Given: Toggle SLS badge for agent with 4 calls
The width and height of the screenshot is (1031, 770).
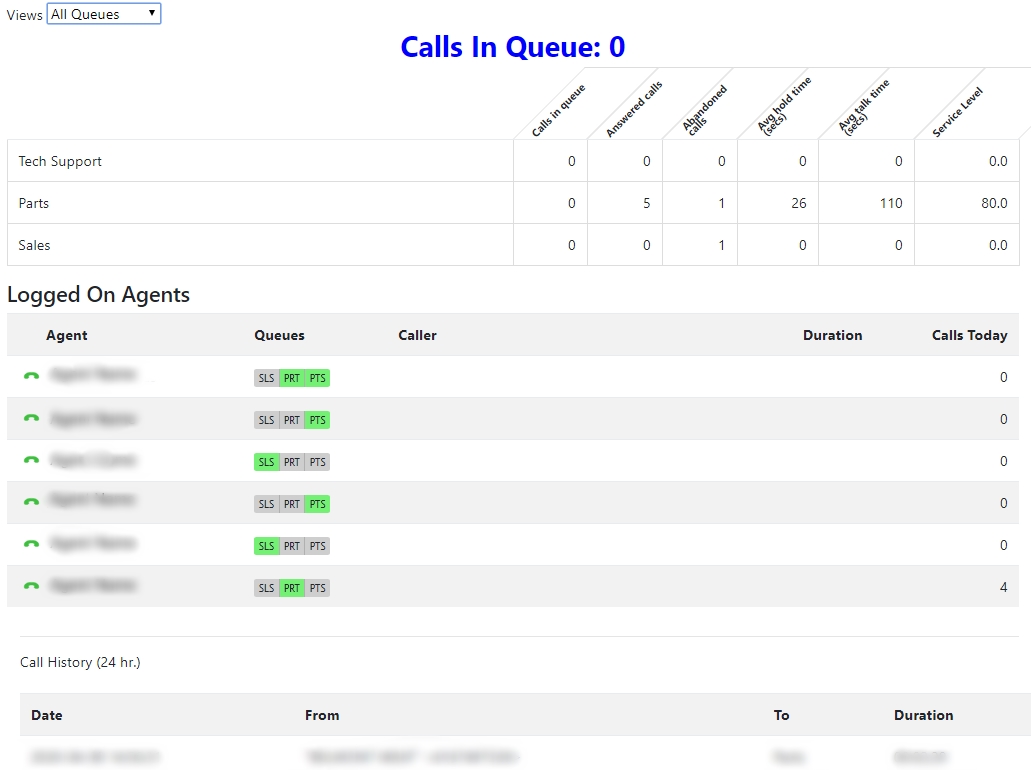Looking at the screenshot, I should coord(266,588).
